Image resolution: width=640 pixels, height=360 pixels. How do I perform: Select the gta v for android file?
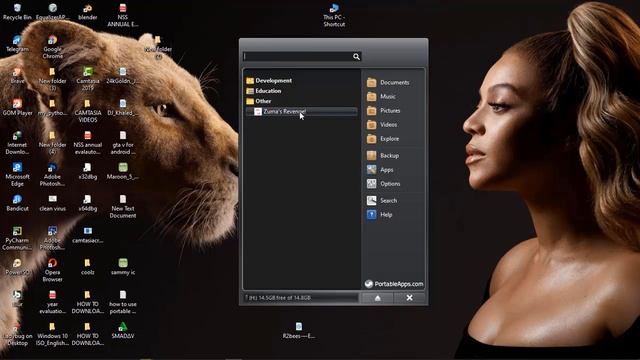pyautogui.click(x=123, y=142)
